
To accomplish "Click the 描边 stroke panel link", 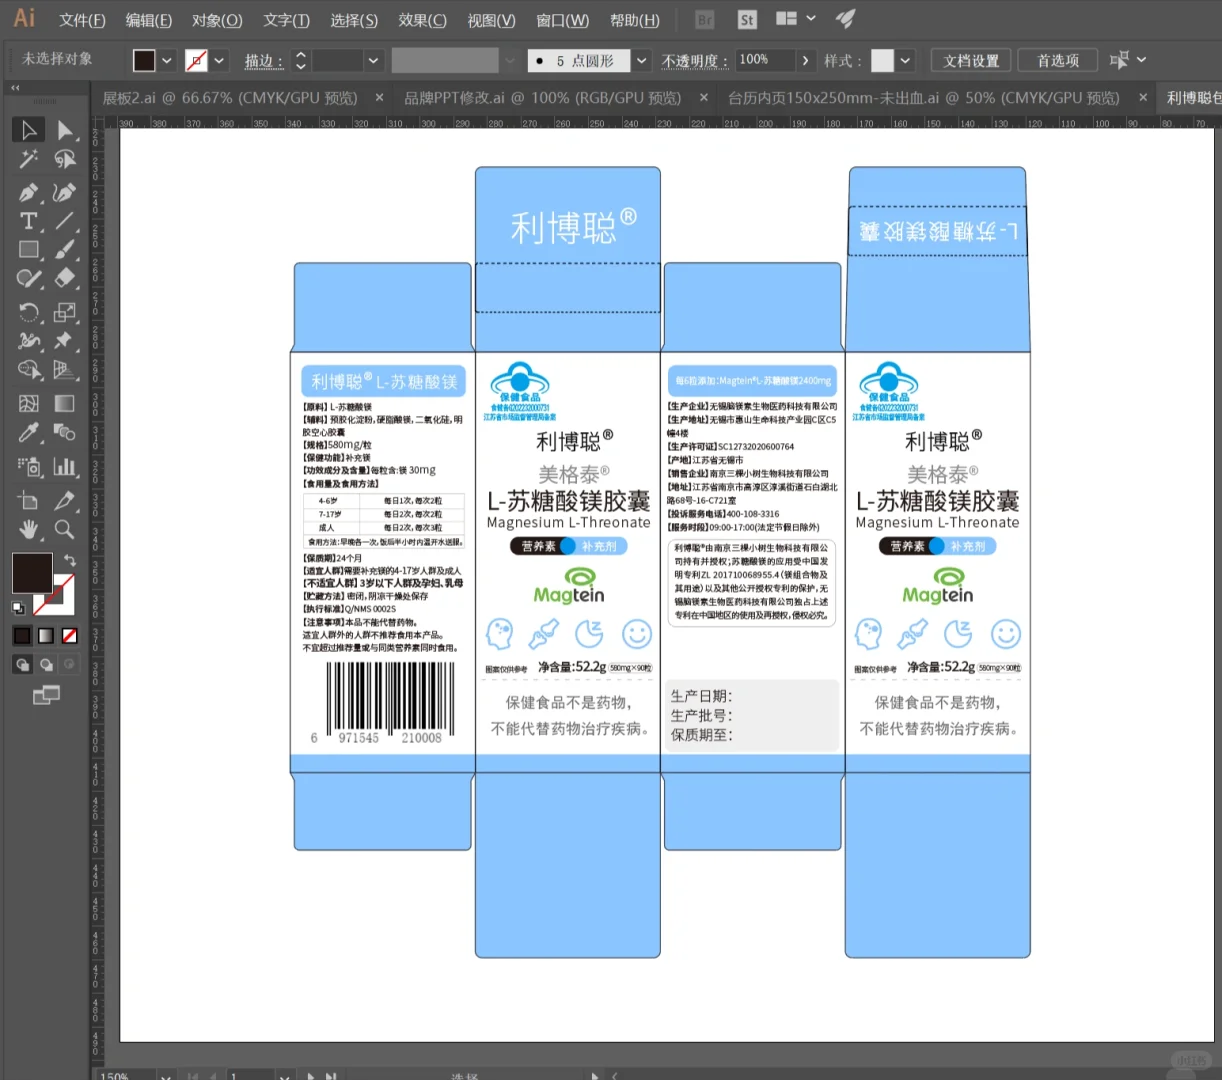I will click(263, 61).
